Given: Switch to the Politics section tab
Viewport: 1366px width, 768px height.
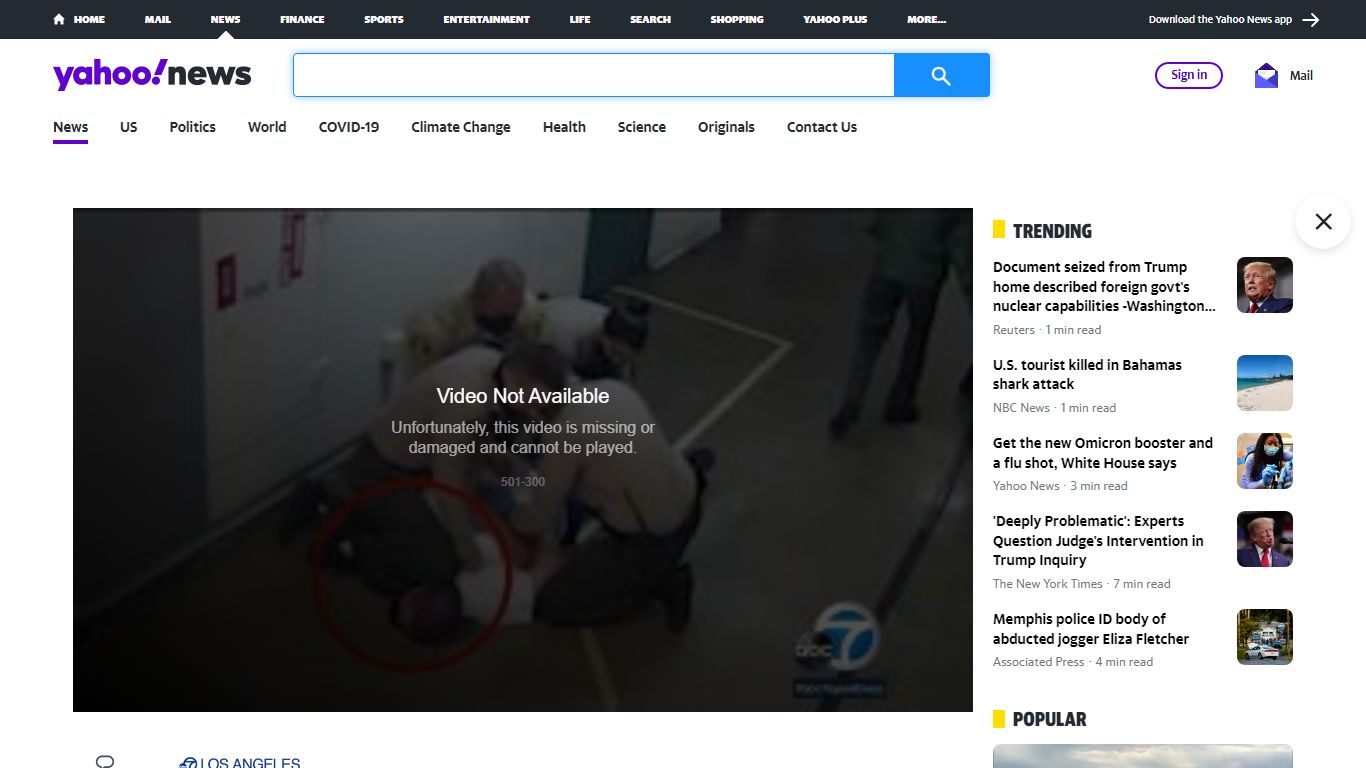Looking at the screenshot, I should (193, 127).
